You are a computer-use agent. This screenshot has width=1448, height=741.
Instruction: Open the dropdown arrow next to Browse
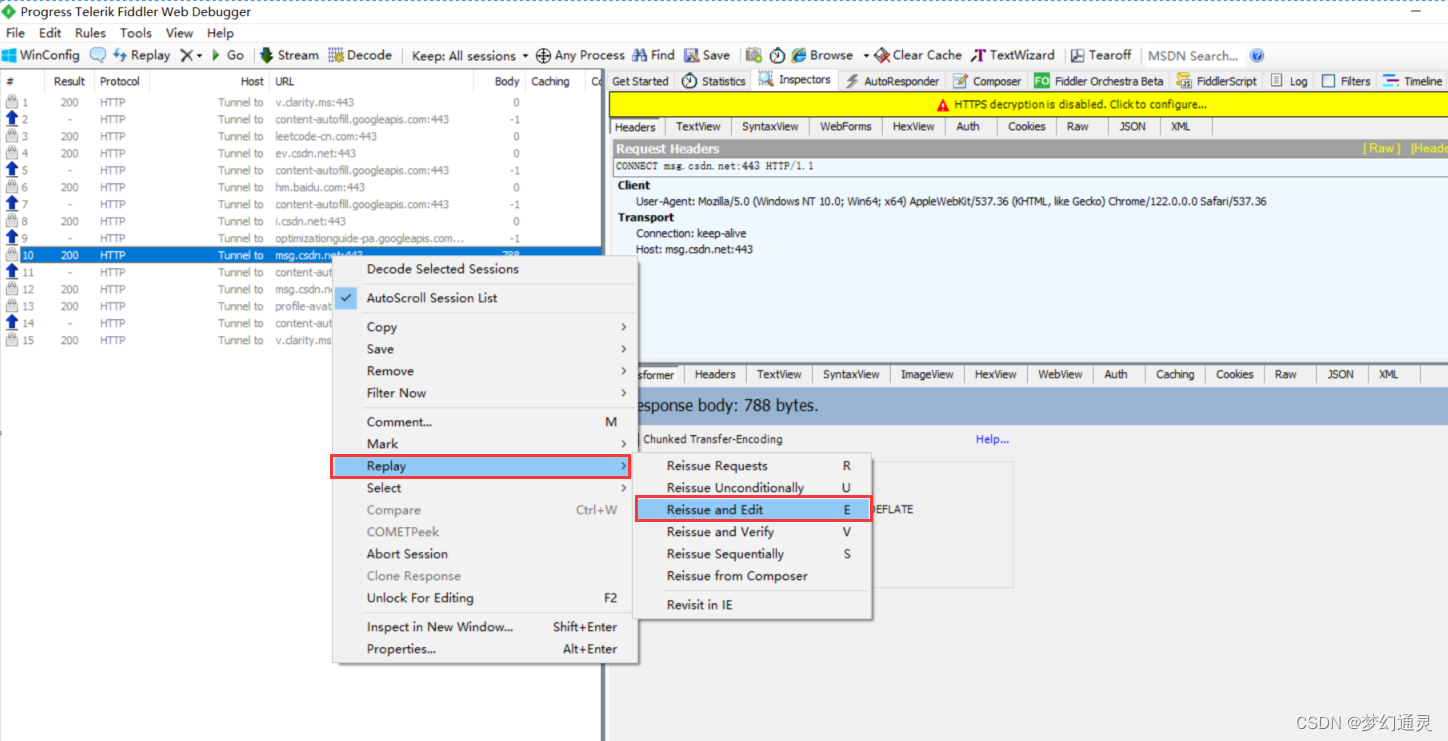coord(866,56)
